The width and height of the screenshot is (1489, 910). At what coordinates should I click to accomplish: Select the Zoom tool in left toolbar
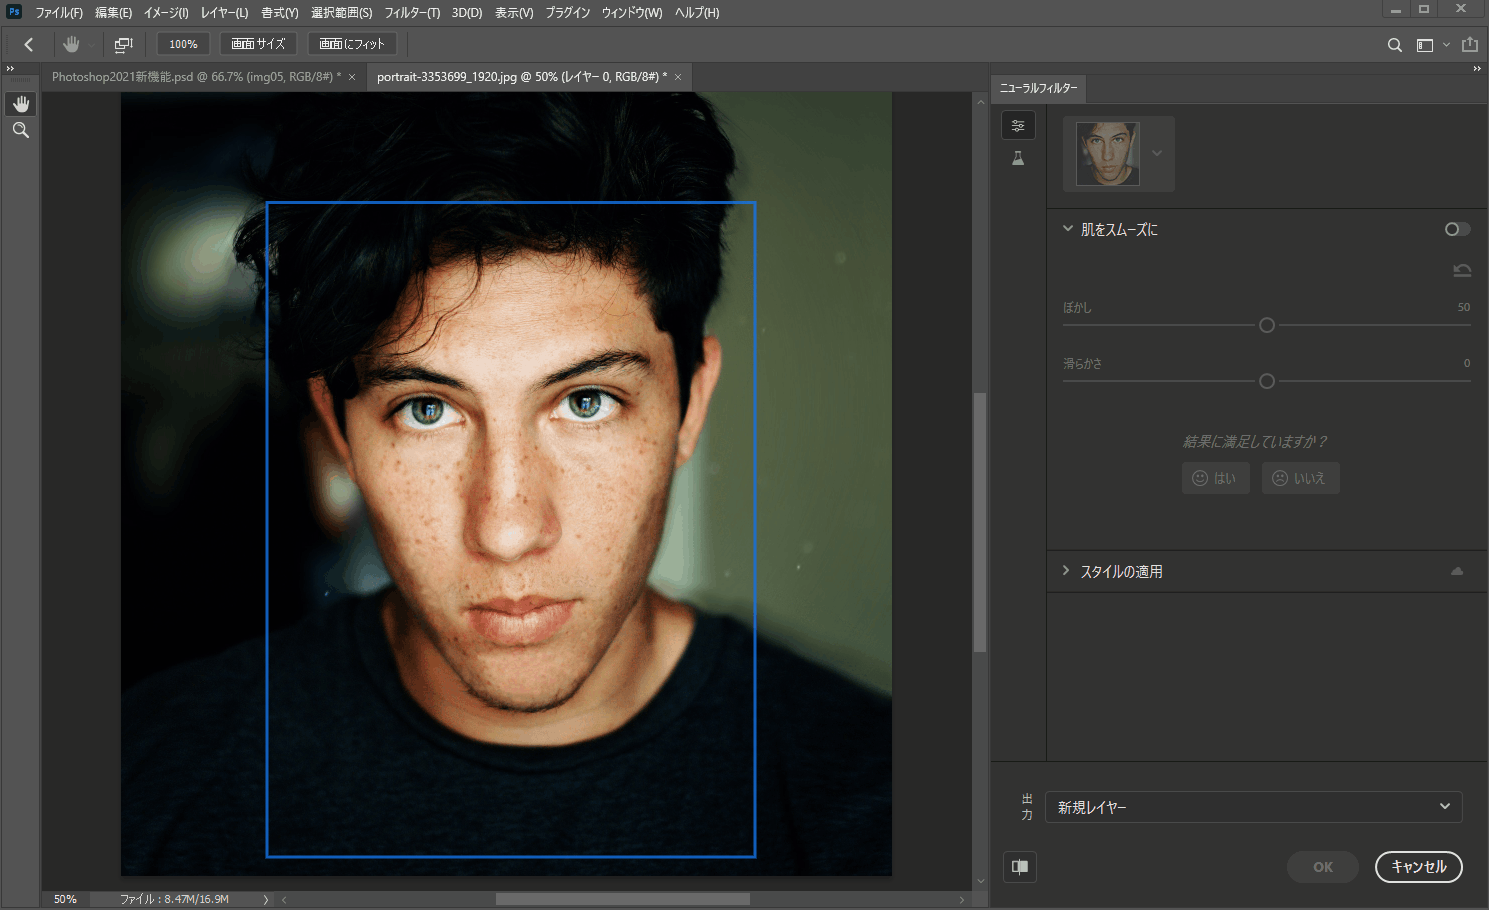[x=21, y=130]
